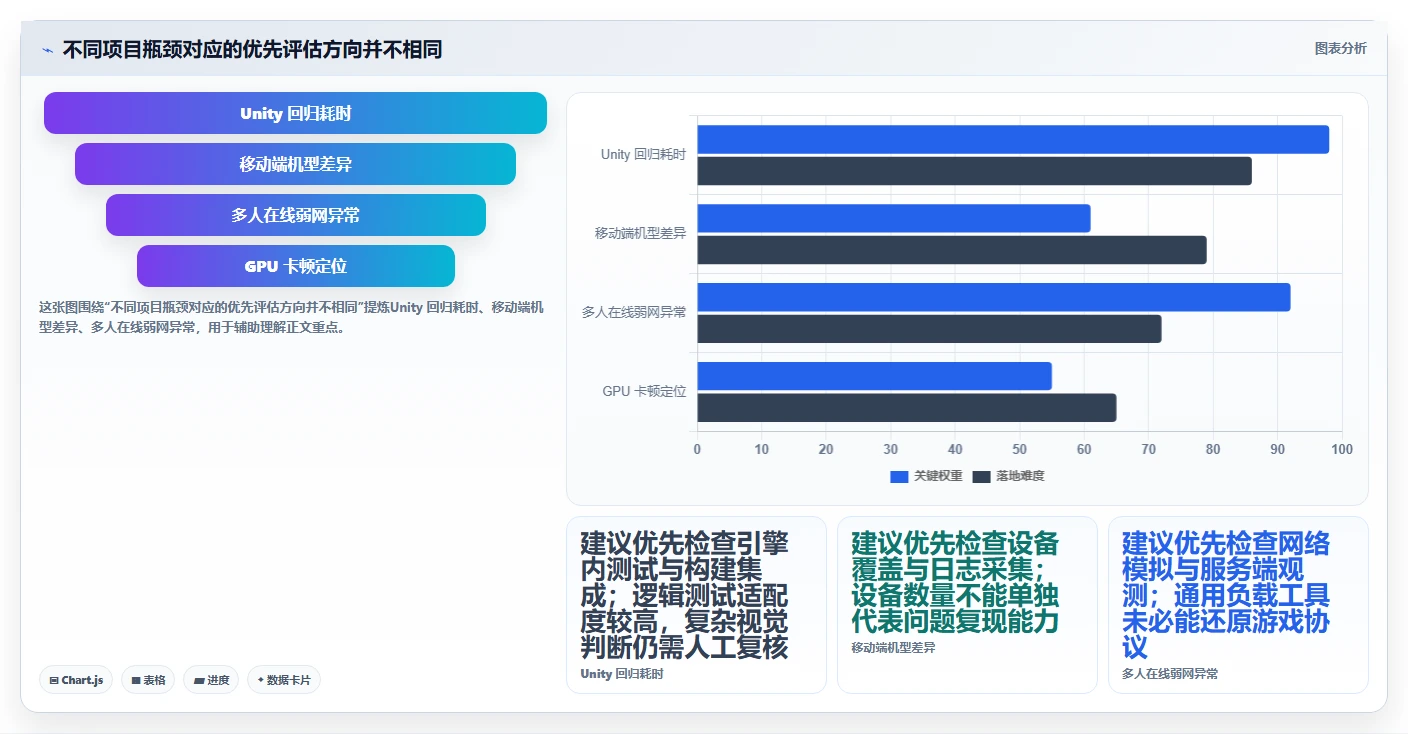Click the 图表分析 label in header

(1340, 48)
